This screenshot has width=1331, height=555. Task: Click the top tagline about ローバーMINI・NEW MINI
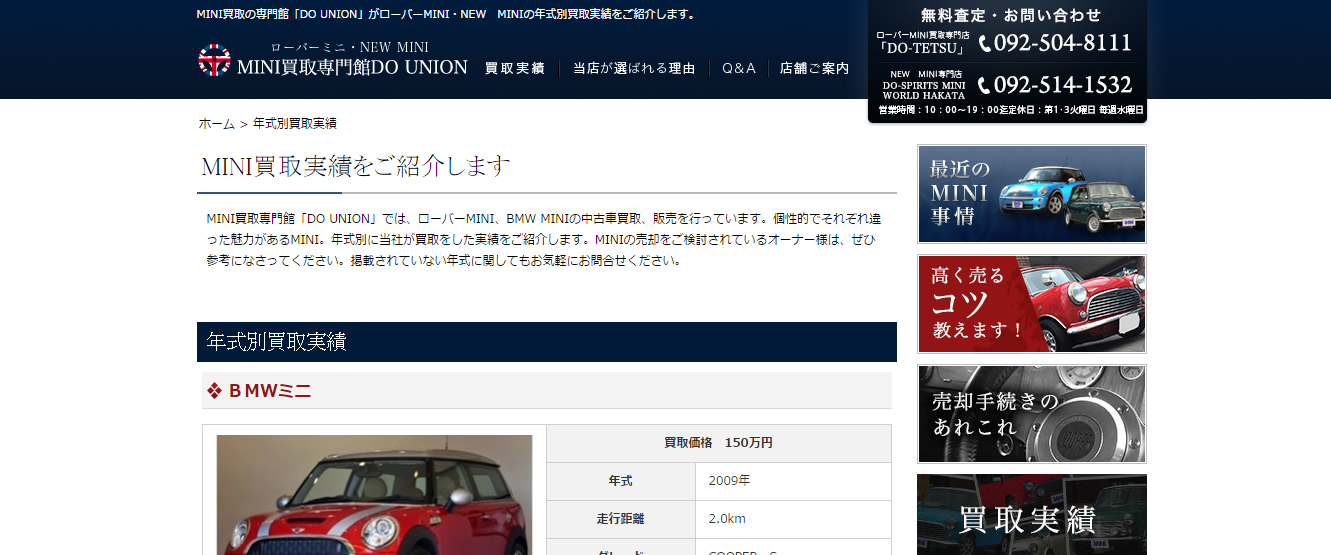pos(447,15)
